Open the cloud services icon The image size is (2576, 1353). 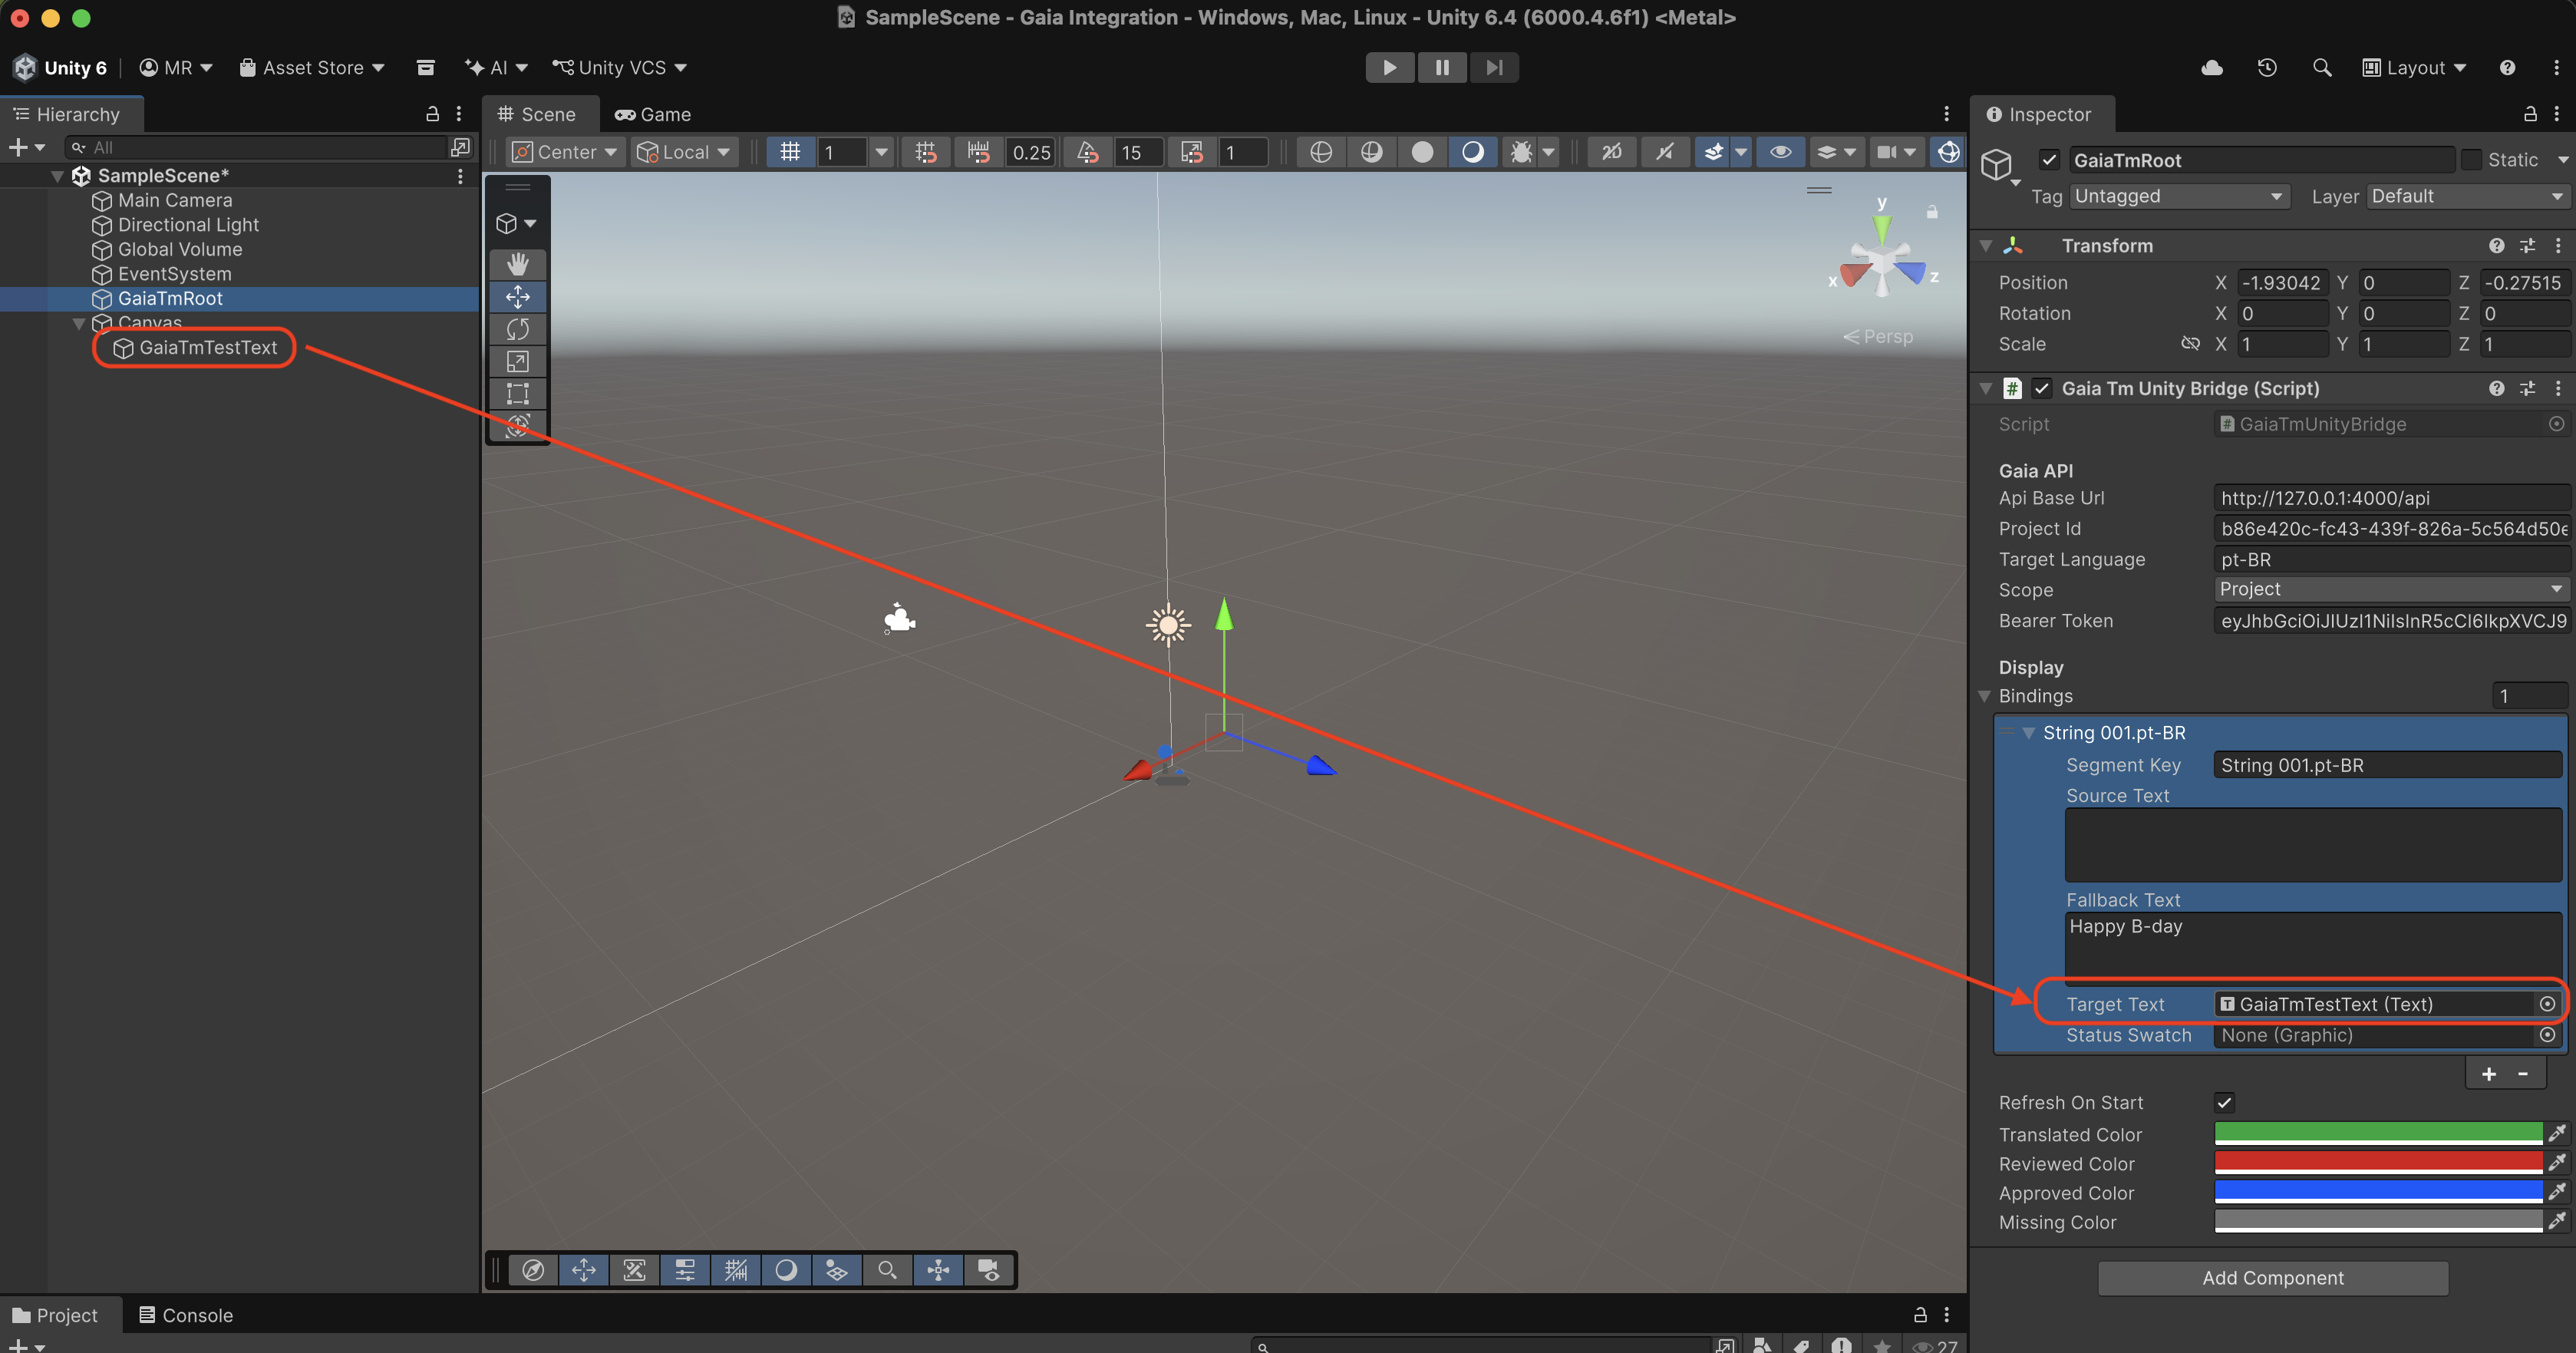coord(2212,67)
